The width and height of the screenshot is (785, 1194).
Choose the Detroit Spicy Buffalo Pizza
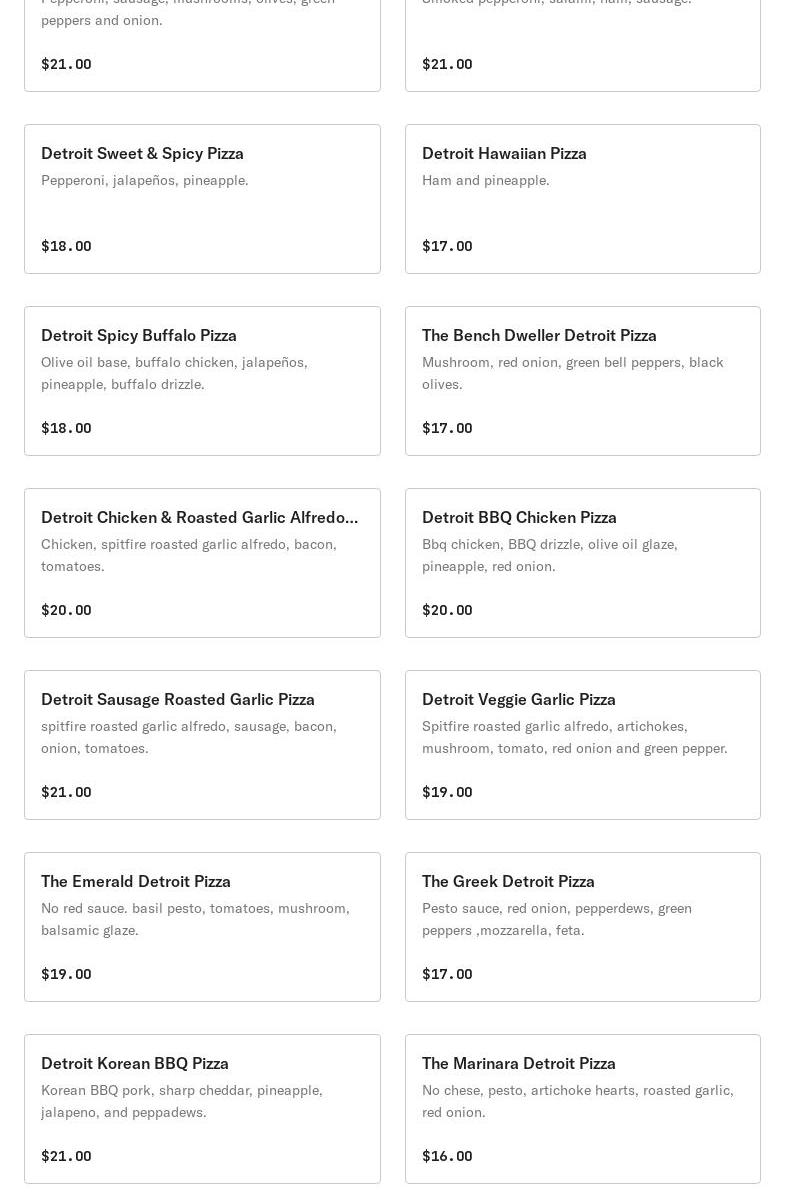(x=139, y=335)
